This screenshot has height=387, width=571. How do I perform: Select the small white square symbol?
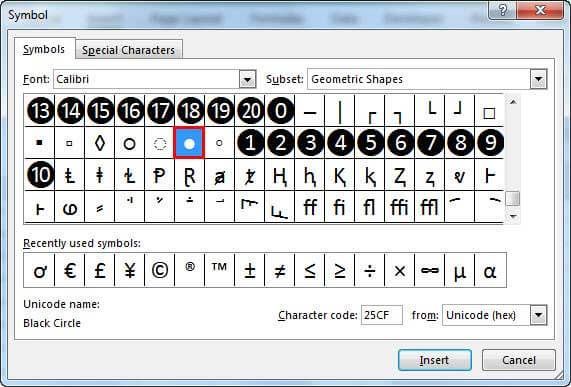[70, 143]
